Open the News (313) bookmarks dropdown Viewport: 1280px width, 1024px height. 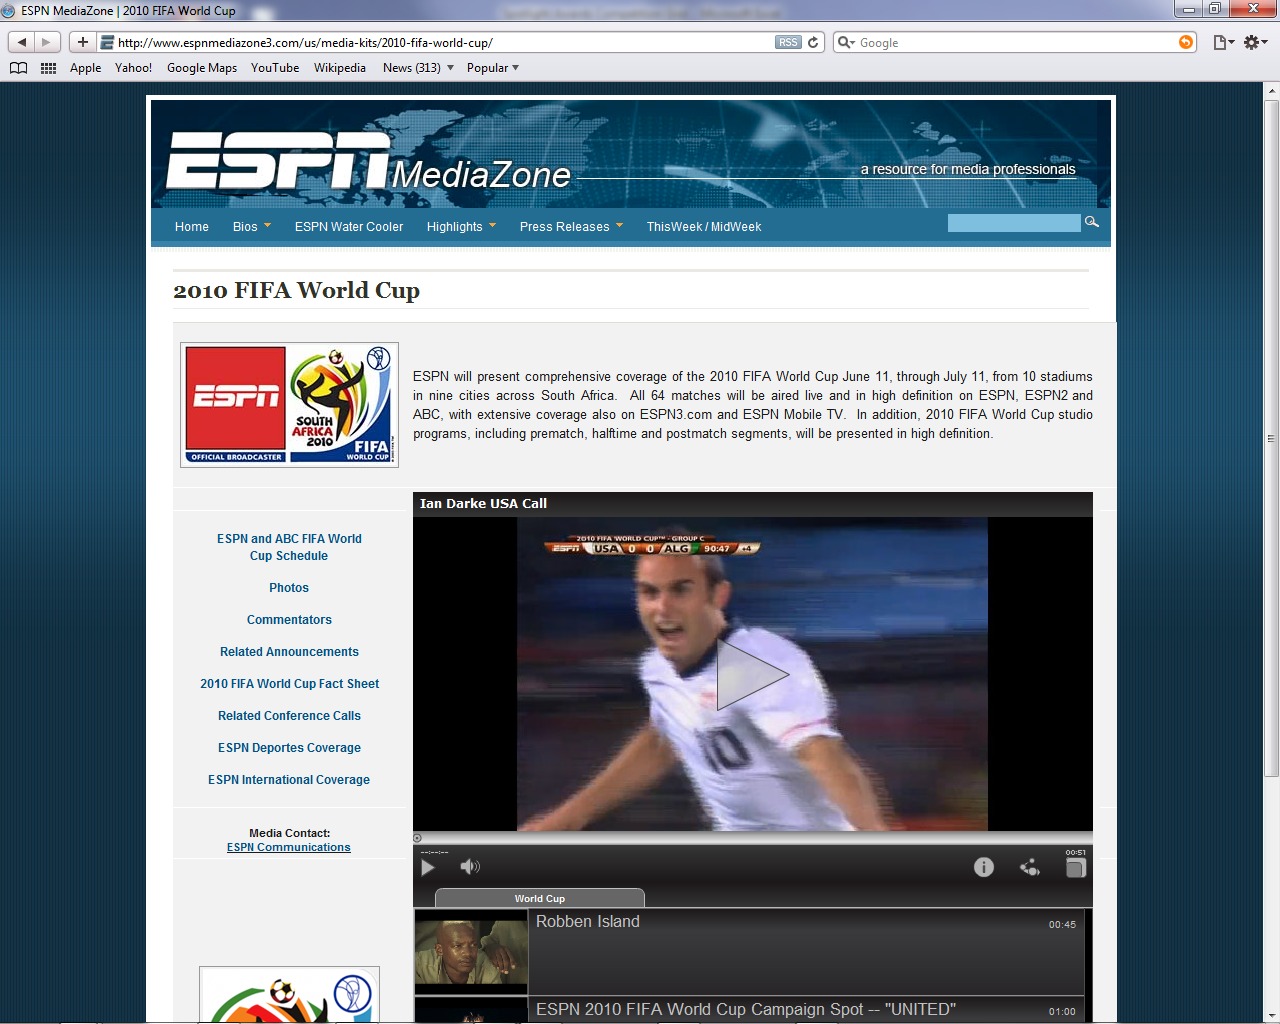pos(418,68)
